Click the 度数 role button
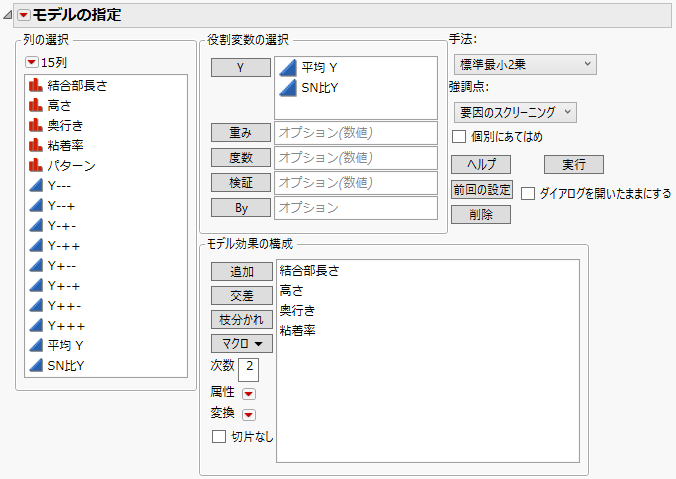This screenshot has height=479, width=676. click(241, 158)
